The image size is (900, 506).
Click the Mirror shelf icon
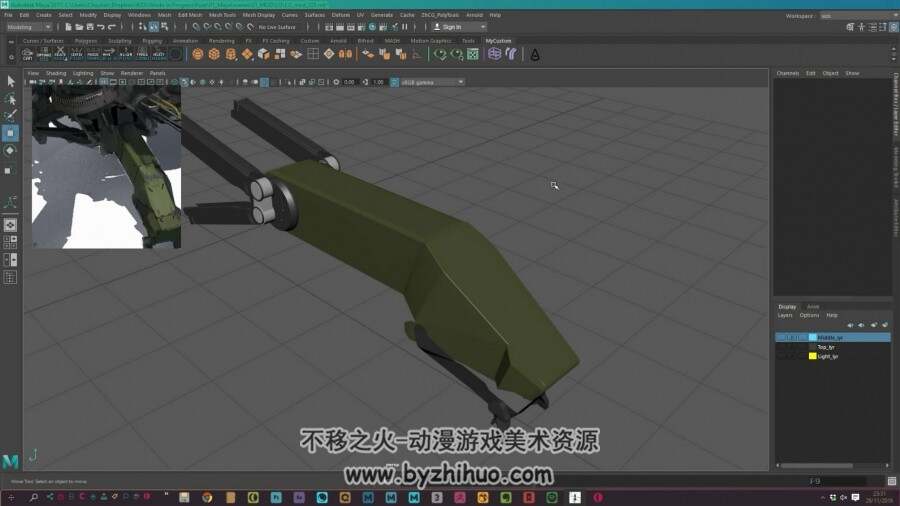(345, 55)
